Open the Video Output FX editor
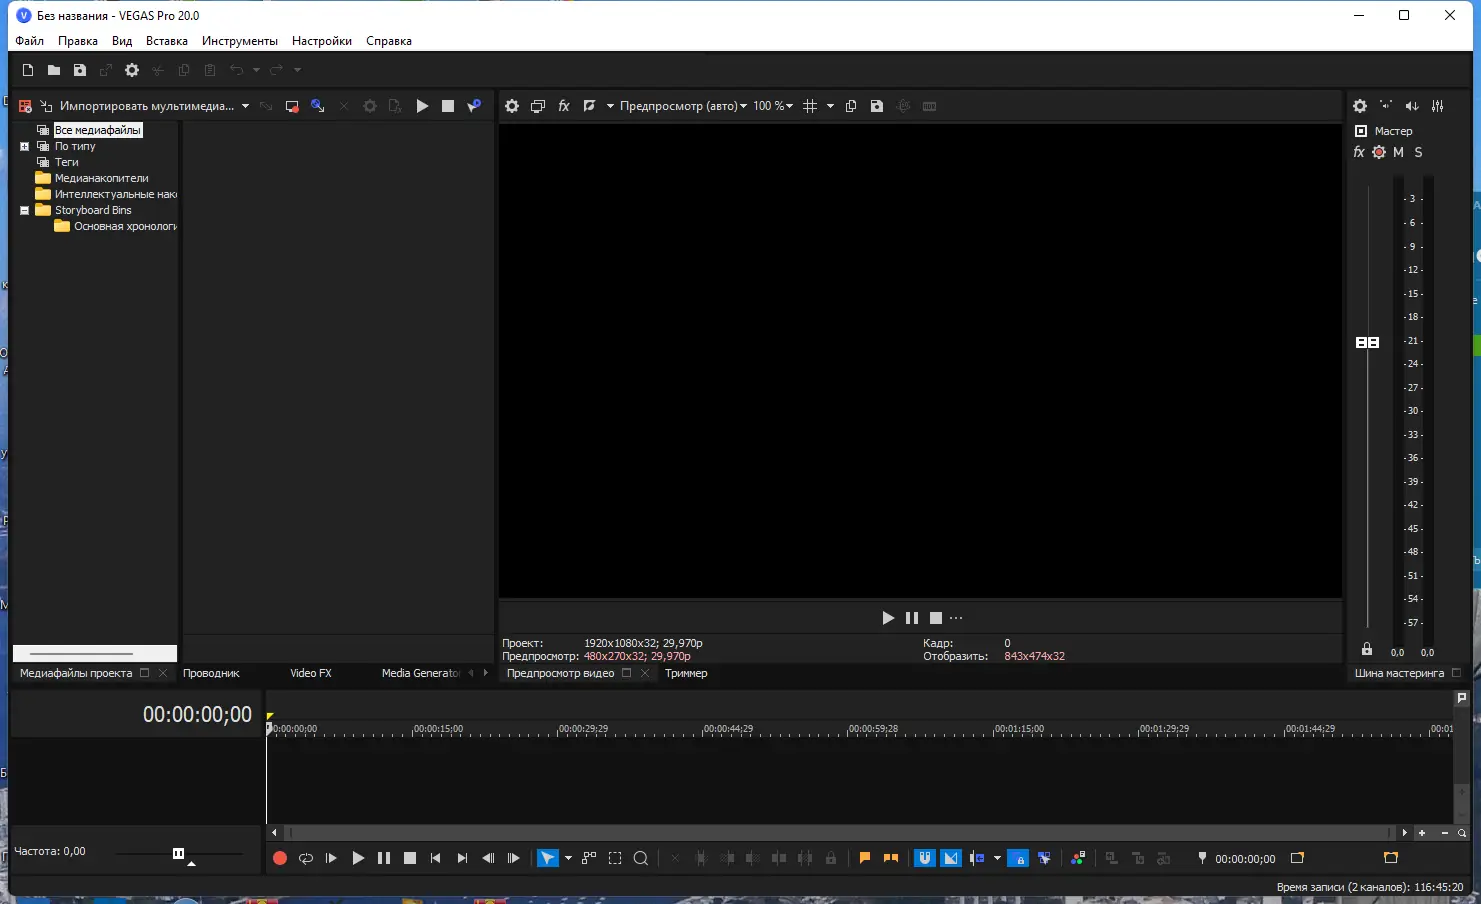The height and width of the screenshot is (904, 1481). (x=563, y=105)
